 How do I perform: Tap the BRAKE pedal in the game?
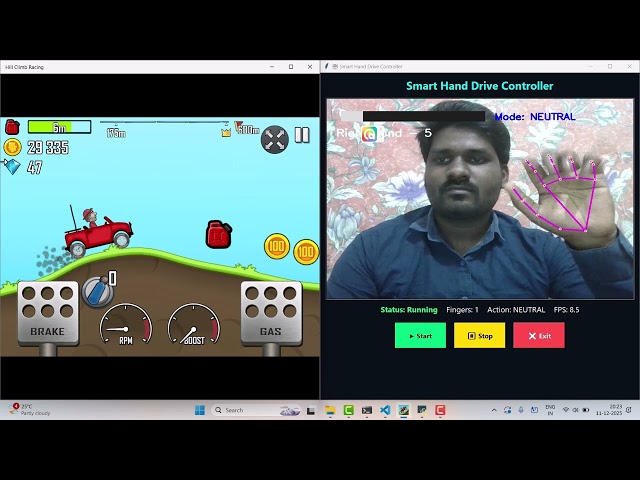tap(48, 313)
